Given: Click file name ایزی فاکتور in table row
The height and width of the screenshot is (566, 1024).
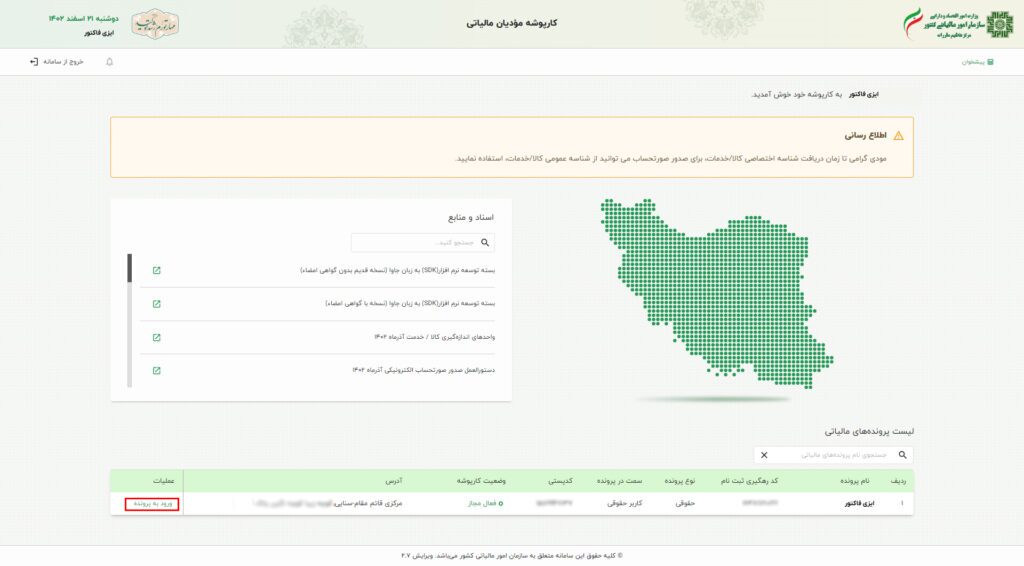Looking at the screenshot, I should [x=859, y=503].
